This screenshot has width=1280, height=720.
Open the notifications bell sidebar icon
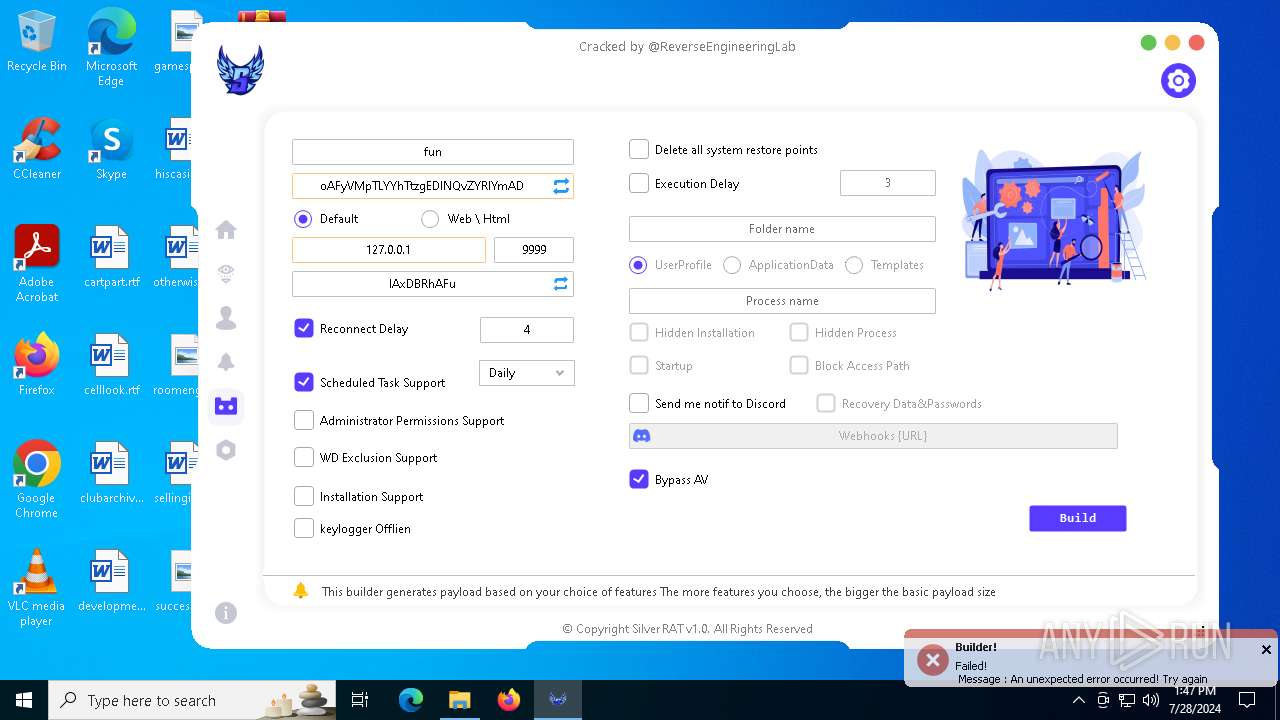pyautogui.click(x=226, y=362)
